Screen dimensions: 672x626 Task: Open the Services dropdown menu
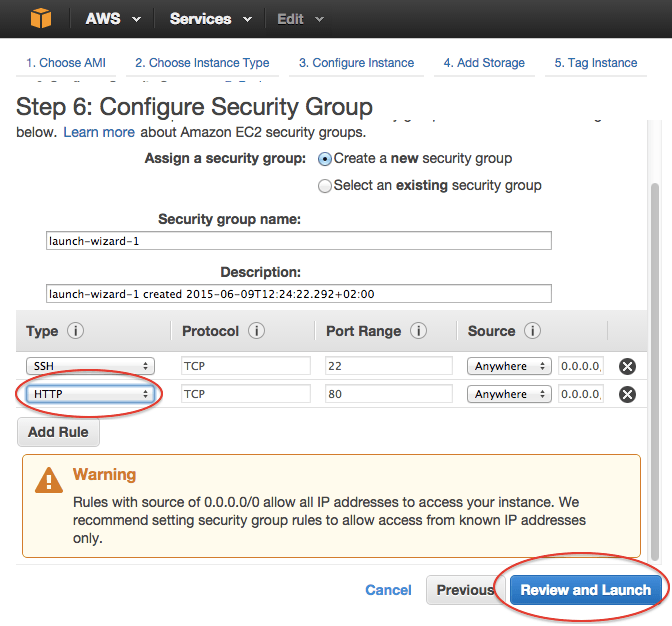pos(210,19)
